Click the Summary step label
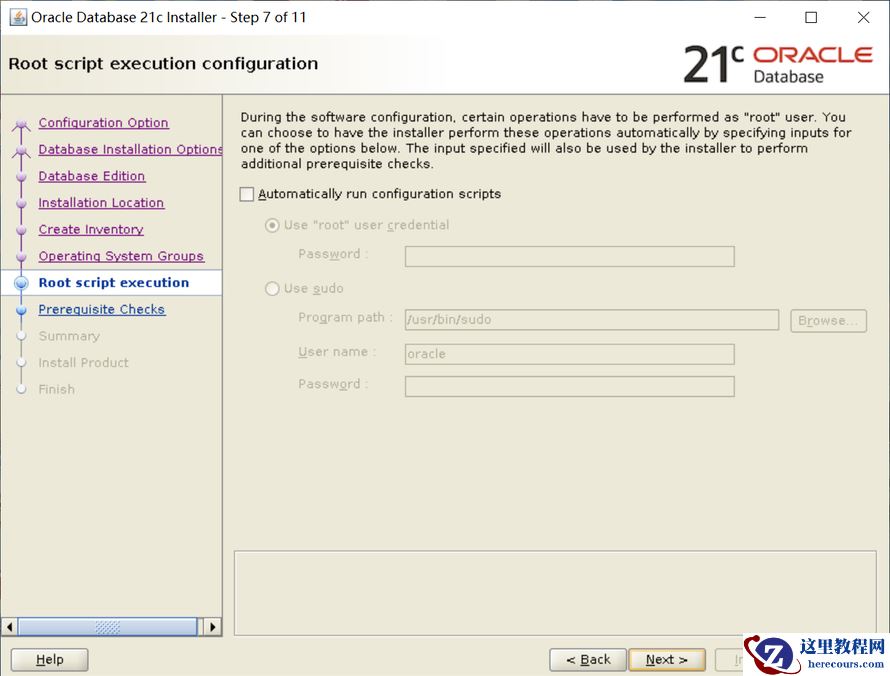Screen dimensions: 890x676 click(69, 336)
